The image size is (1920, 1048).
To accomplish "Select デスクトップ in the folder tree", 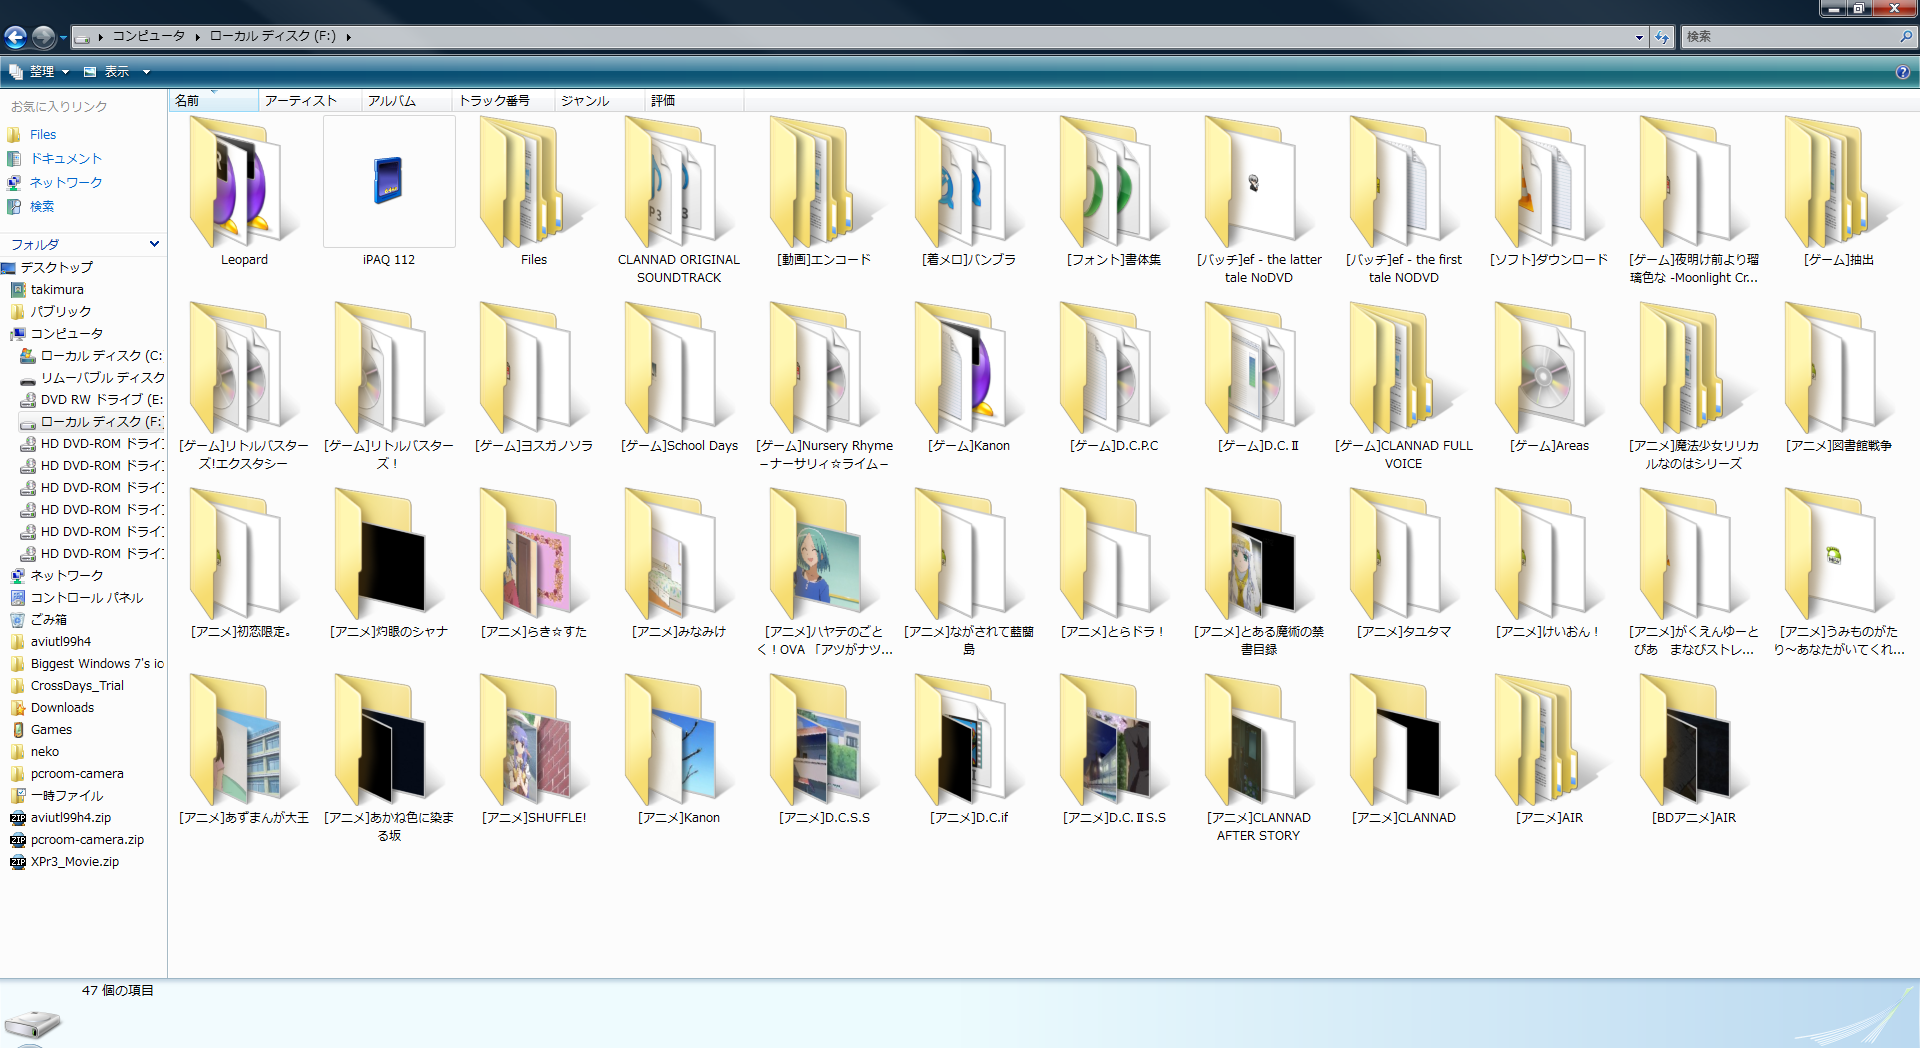I will point(56,268).
